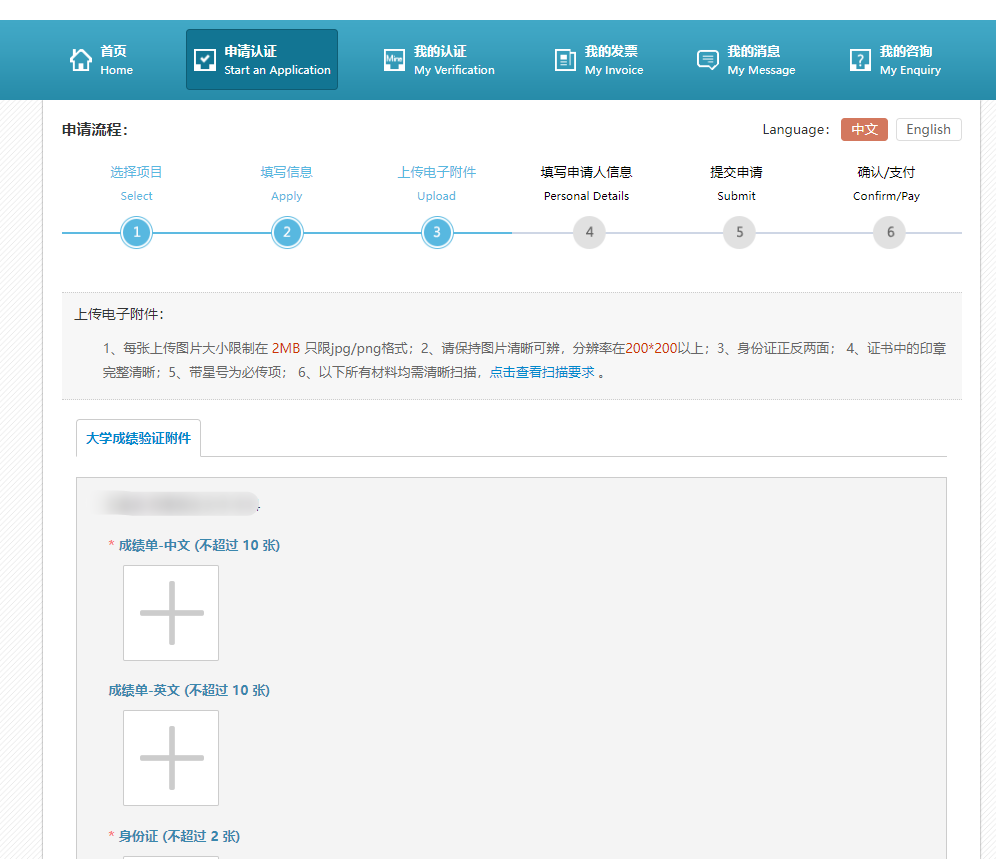This screenshot has width=996, height=859.
Task: Select the 大学成绩验证附件 tab
Action: (139, 438)
